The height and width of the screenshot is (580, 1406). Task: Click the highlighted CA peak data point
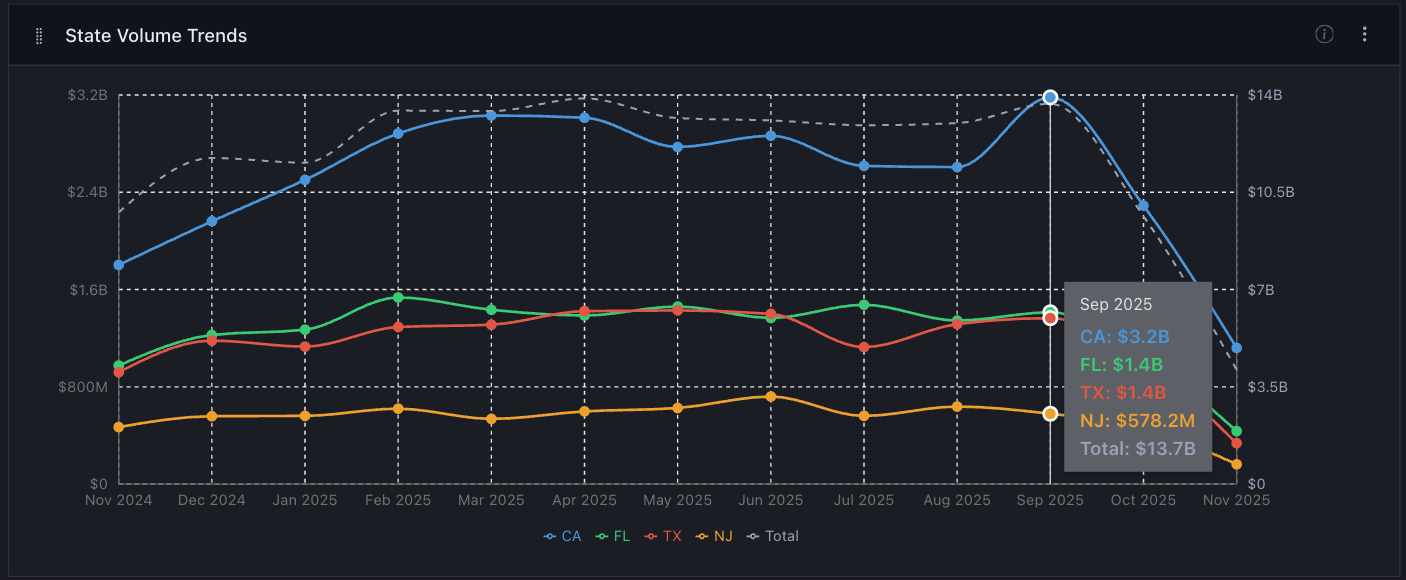[x=1050, y=97]
